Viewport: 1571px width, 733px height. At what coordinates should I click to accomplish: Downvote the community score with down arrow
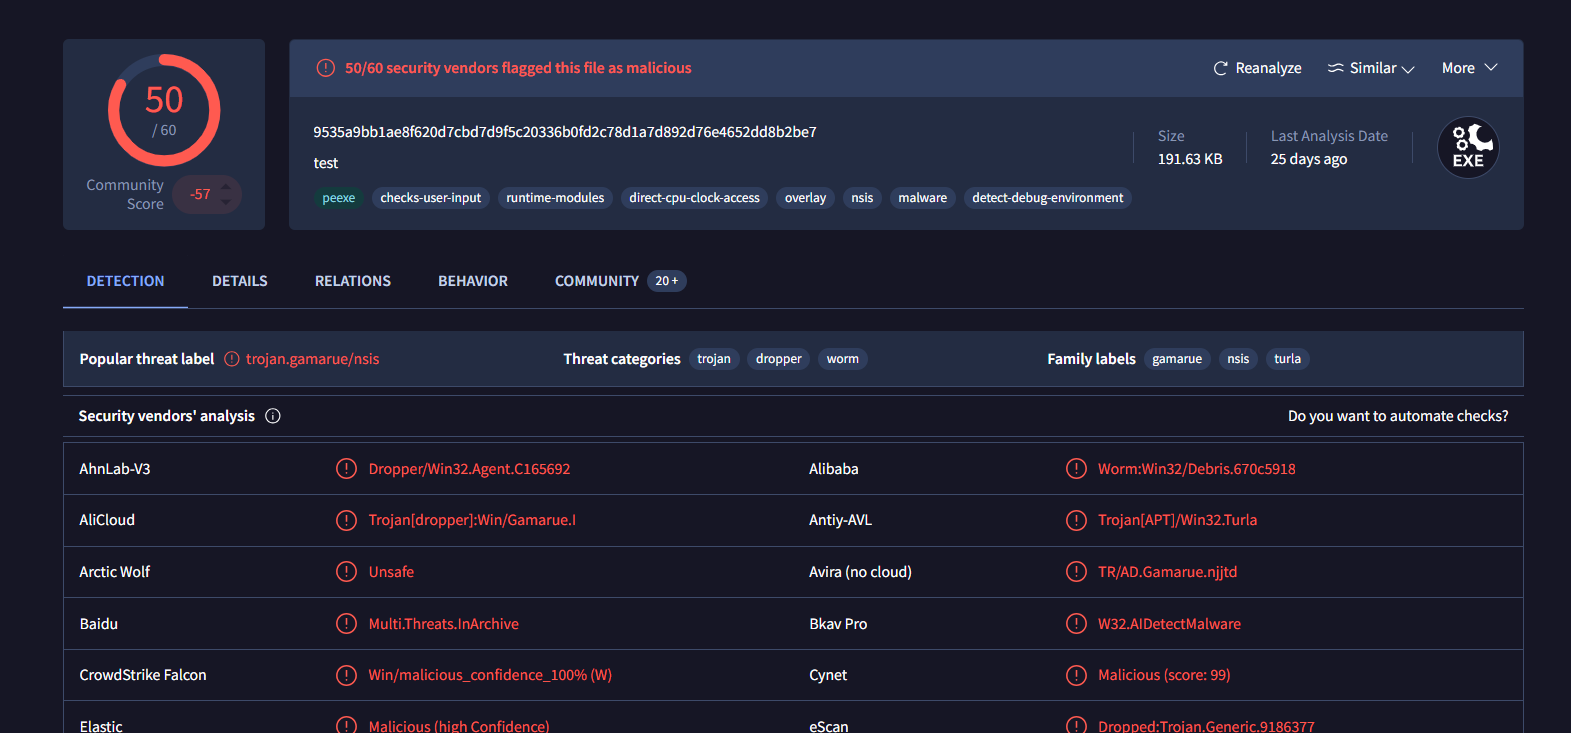[x=226, y=203]
